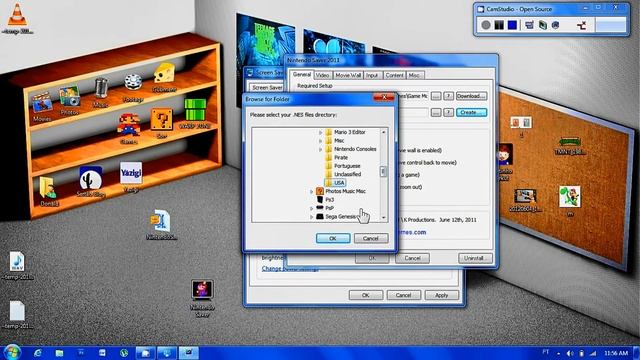Click Apply in Screen Saver Settings
Image resolution: width=640 pixels, height=360 pixels.
[441, 295]
